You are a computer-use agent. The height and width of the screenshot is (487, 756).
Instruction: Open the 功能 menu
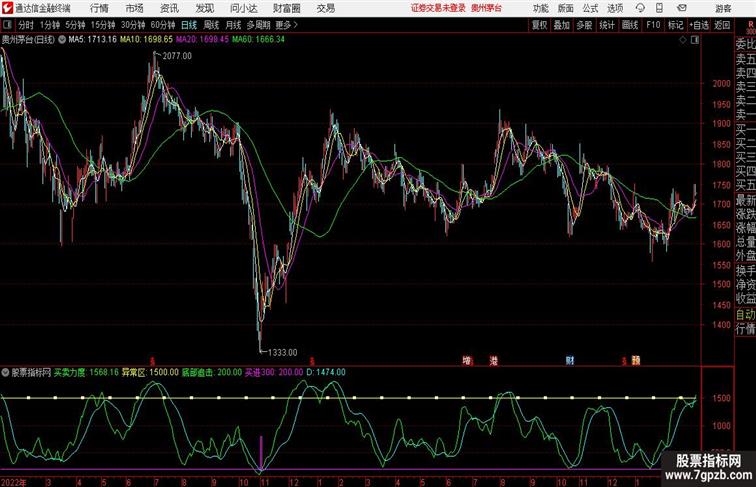point(540,8)
